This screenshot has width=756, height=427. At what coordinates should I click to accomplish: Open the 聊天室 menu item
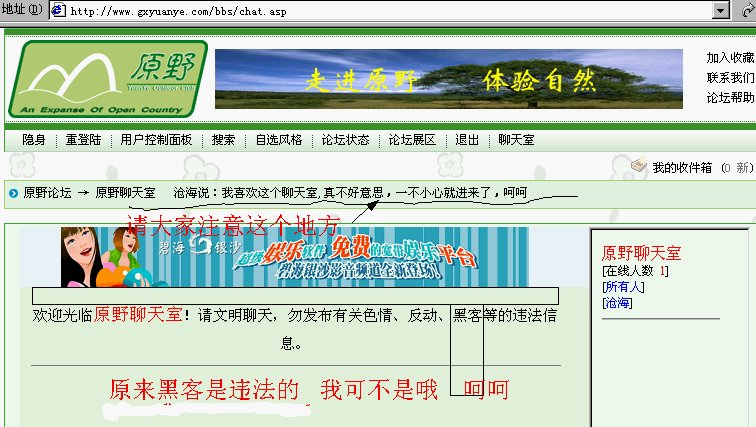pos(516,140)
